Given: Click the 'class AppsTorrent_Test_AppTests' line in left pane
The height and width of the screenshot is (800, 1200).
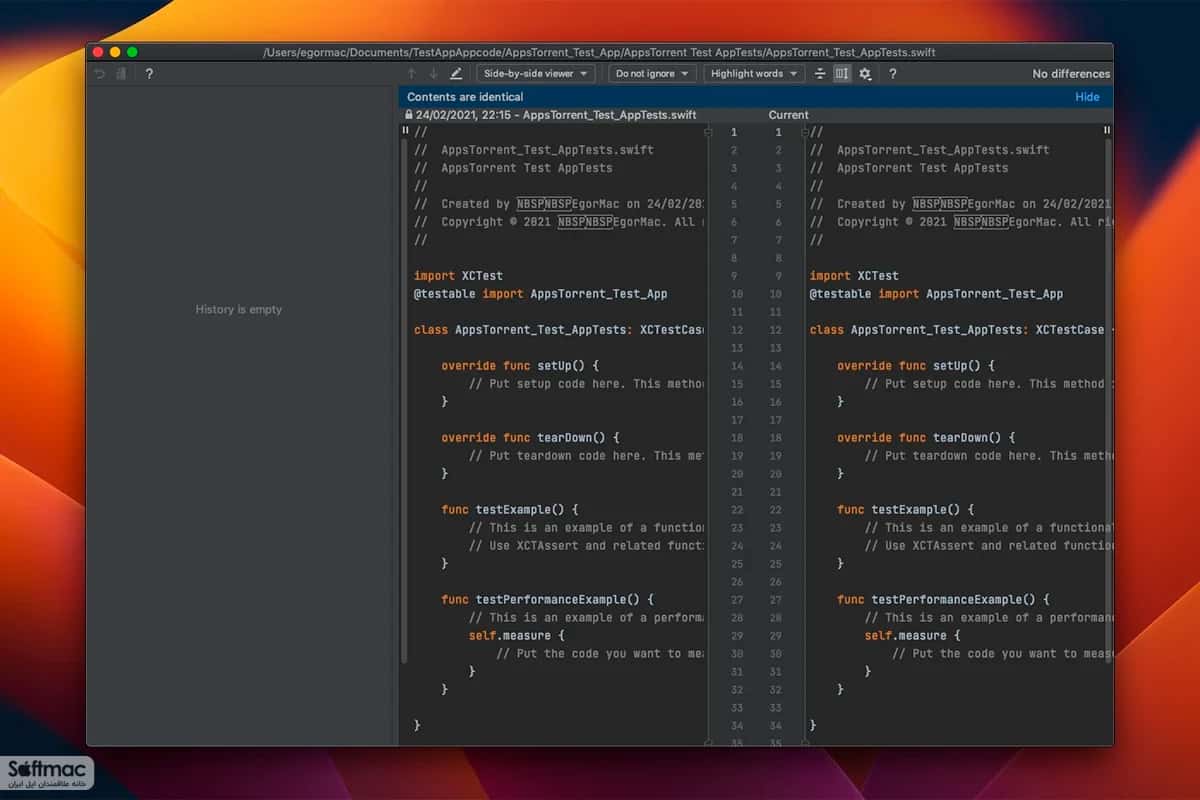Looking at the screenshot, I should point(558,330).
